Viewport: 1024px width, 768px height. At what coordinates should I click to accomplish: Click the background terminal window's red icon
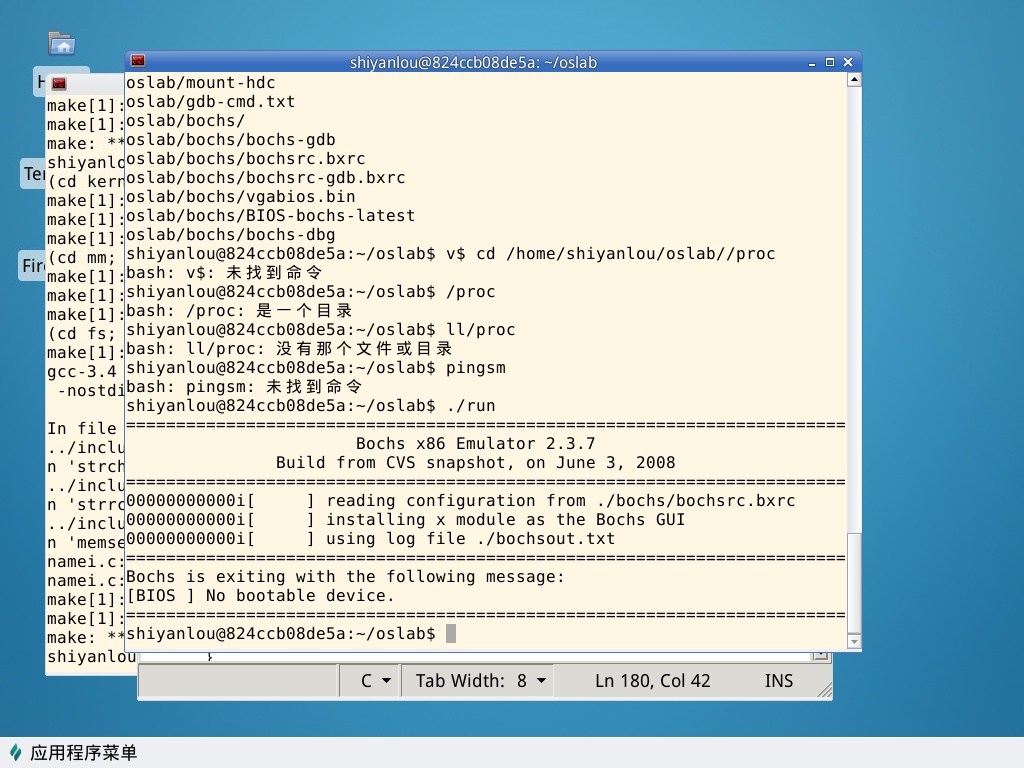[59, 82]
